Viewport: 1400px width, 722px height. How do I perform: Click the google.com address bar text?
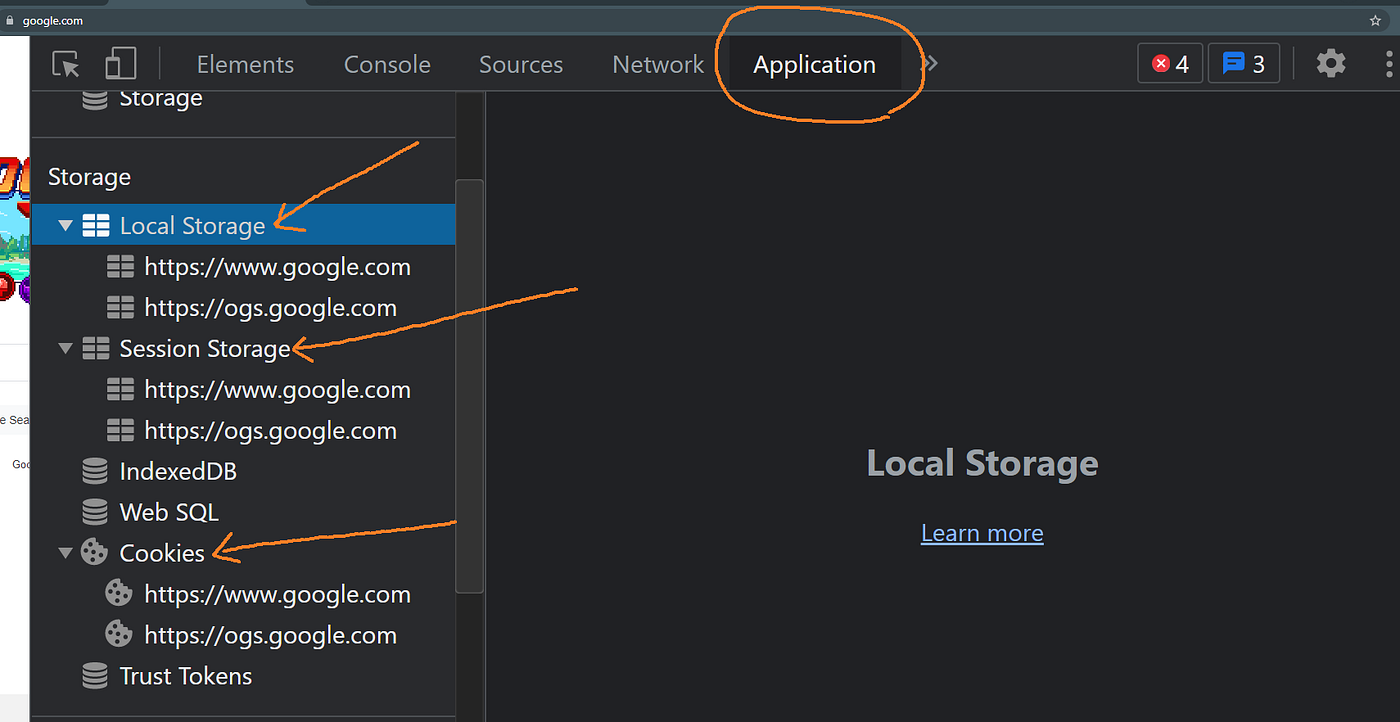click(53, 20)
